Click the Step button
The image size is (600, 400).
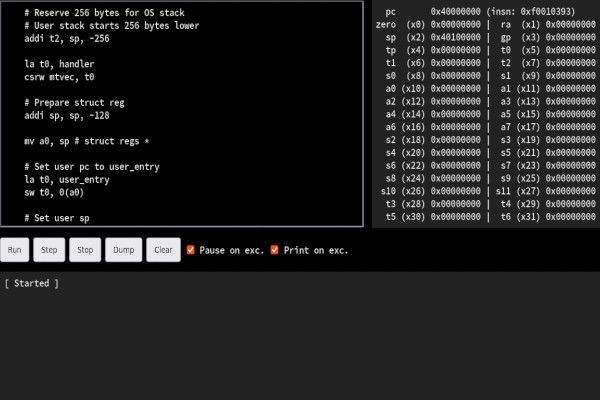coord(50,250)
